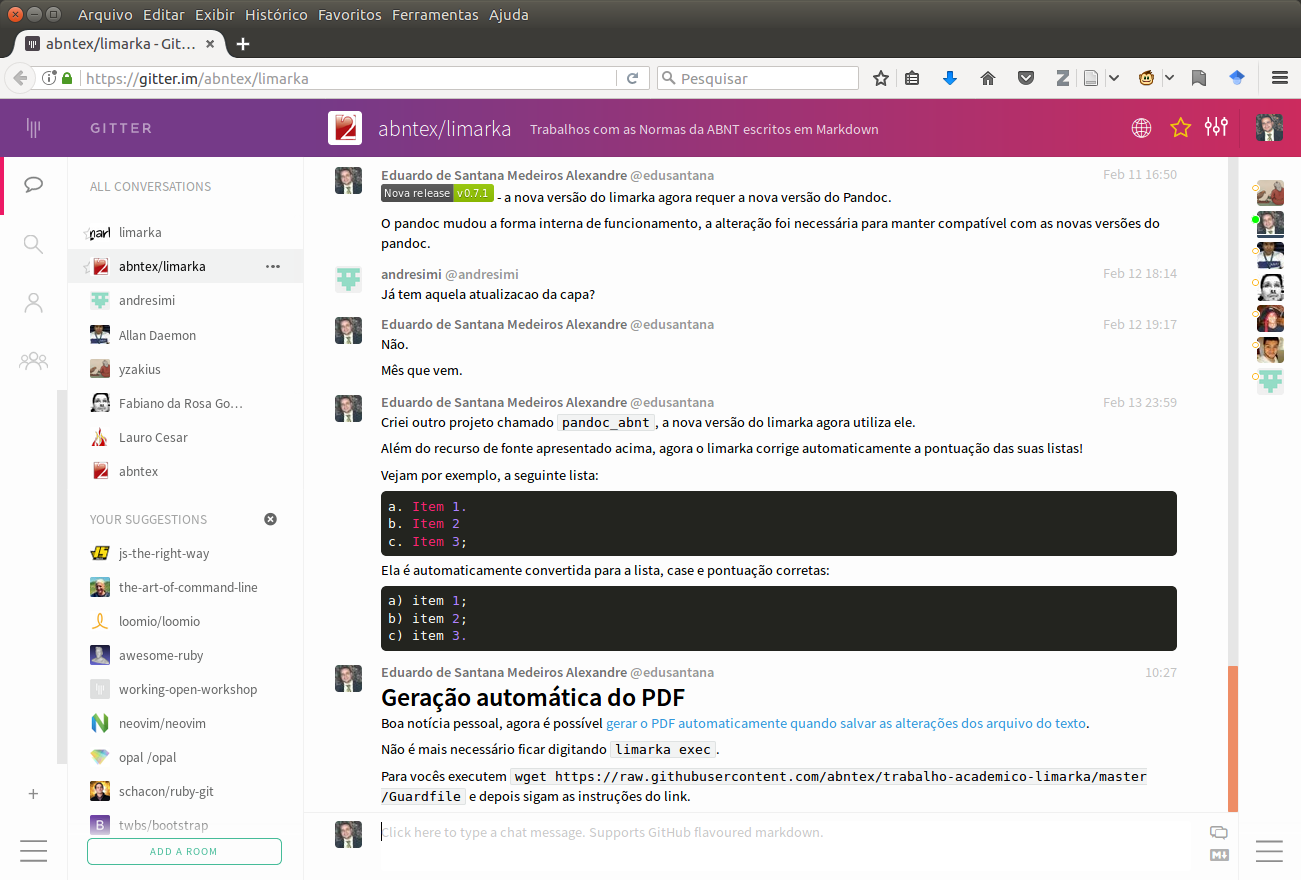This screenshot has width=1301, height=880.
Task: Open the Ajuda menu
Action: (509, 15)
